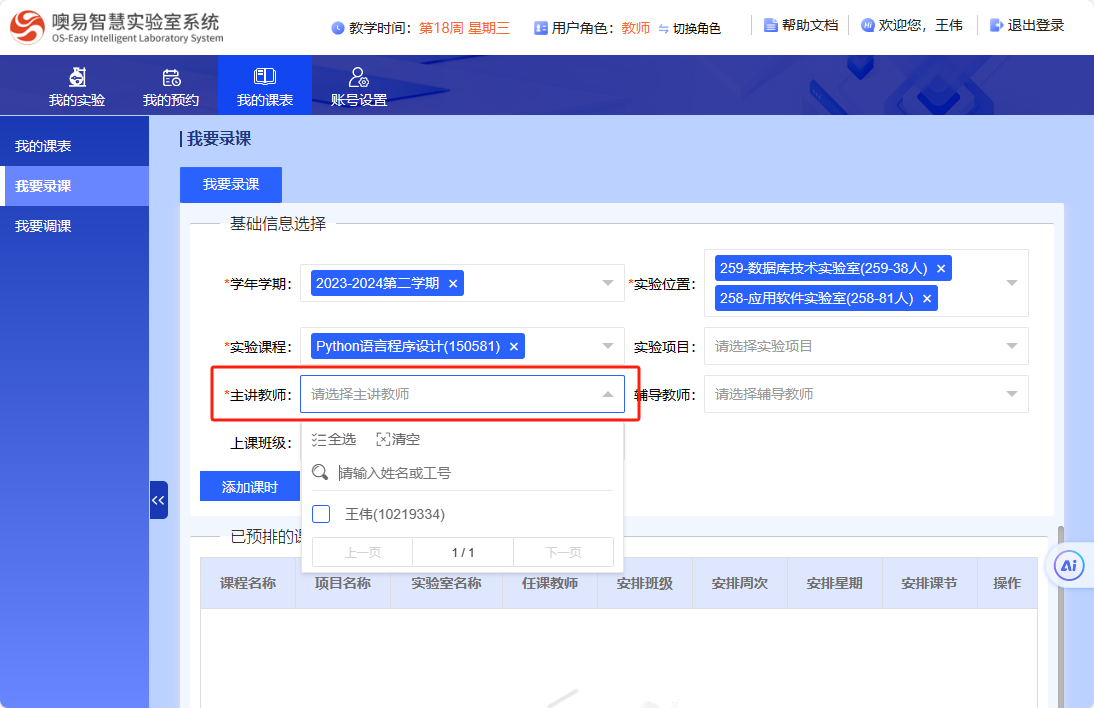
Task: Click 全选 to select all teachers
Action: (334, 439)
